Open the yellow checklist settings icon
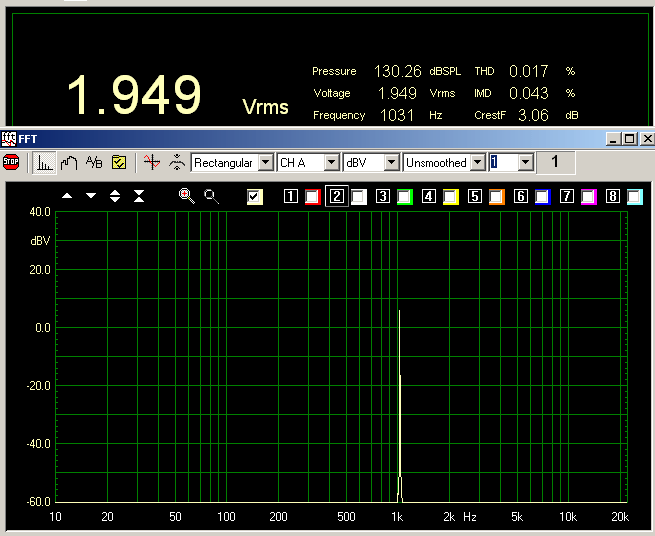This screenshot has width=655, height=536. coord(119,162)
